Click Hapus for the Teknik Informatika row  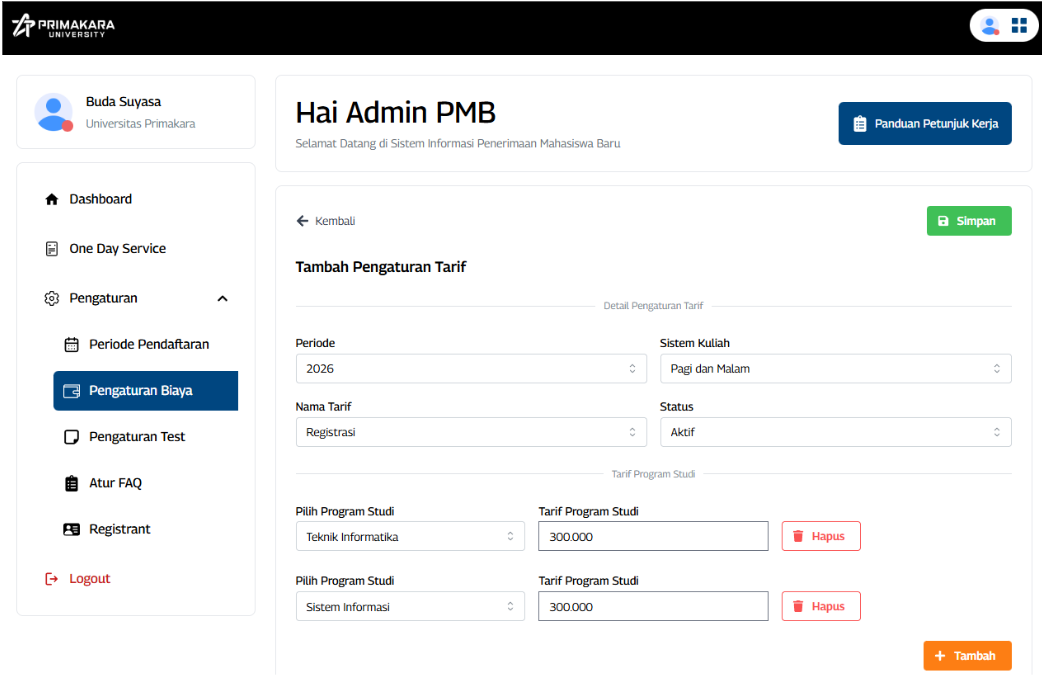pos(820,536)
